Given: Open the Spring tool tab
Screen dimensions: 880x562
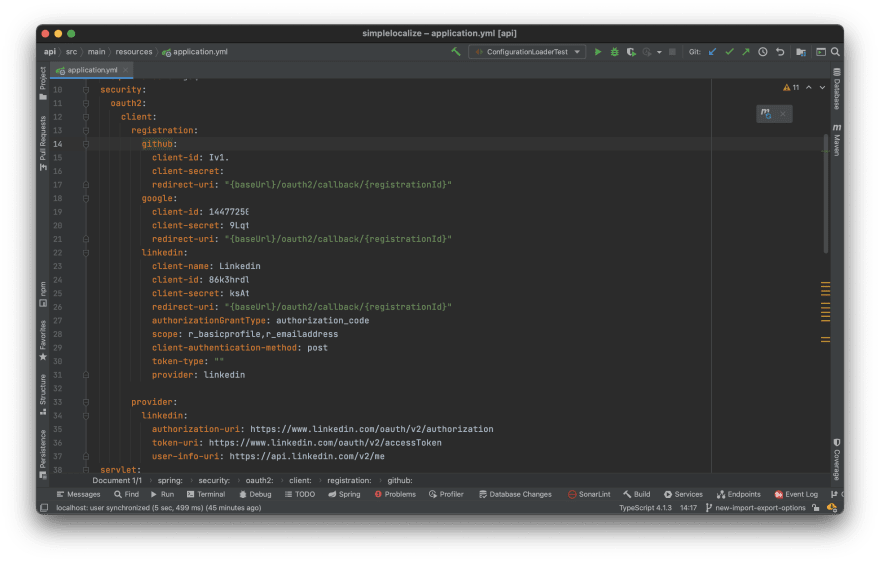Looking at the screenshot, I should click(344, 495).
